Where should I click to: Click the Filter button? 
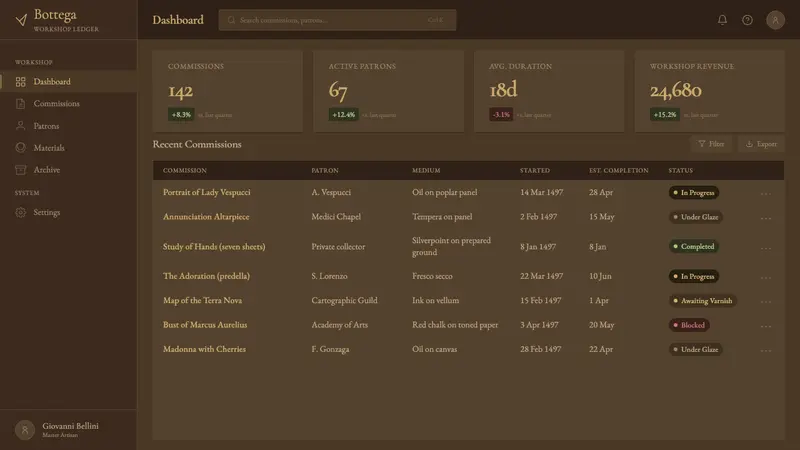coord(711,144)
